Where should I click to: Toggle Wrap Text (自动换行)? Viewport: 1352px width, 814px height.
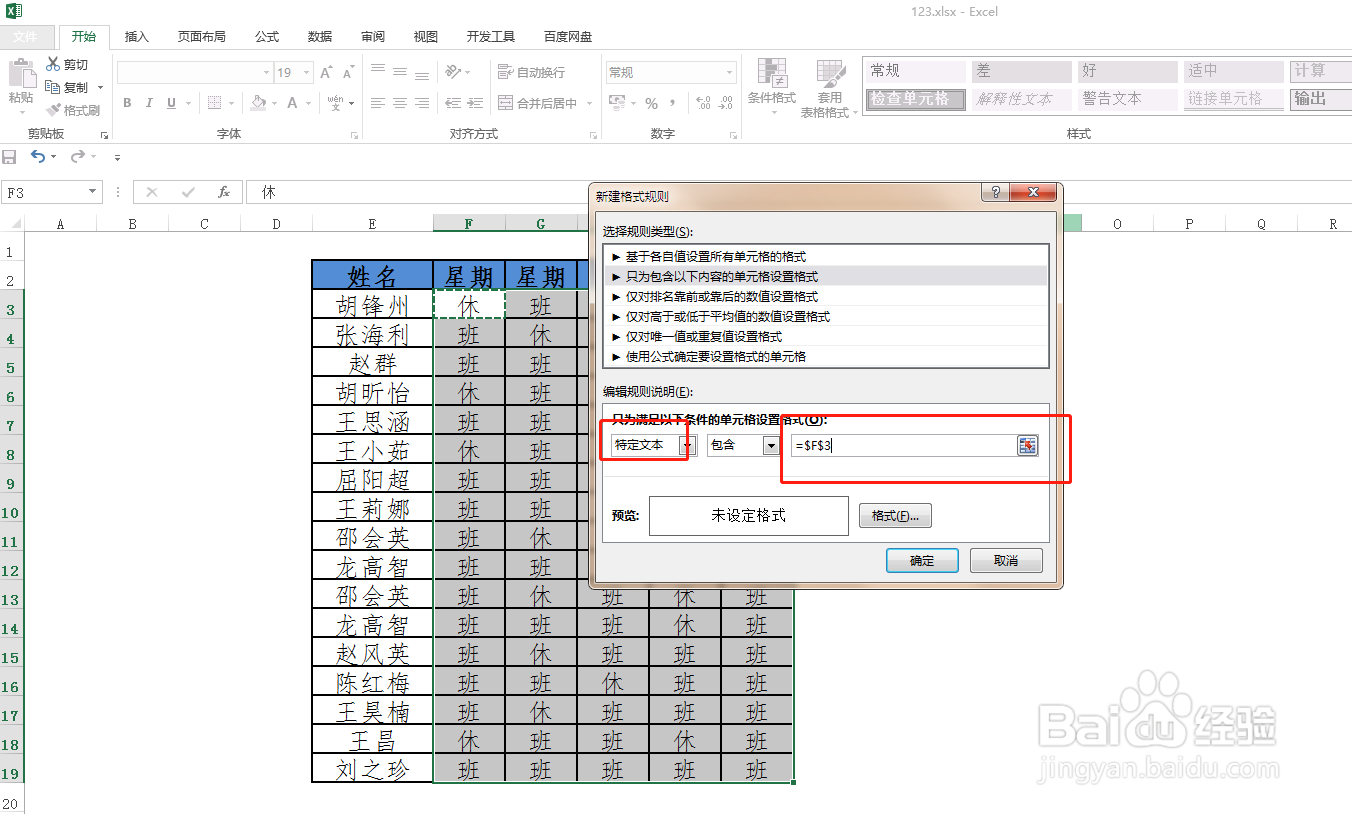click(x=532, y=72)
